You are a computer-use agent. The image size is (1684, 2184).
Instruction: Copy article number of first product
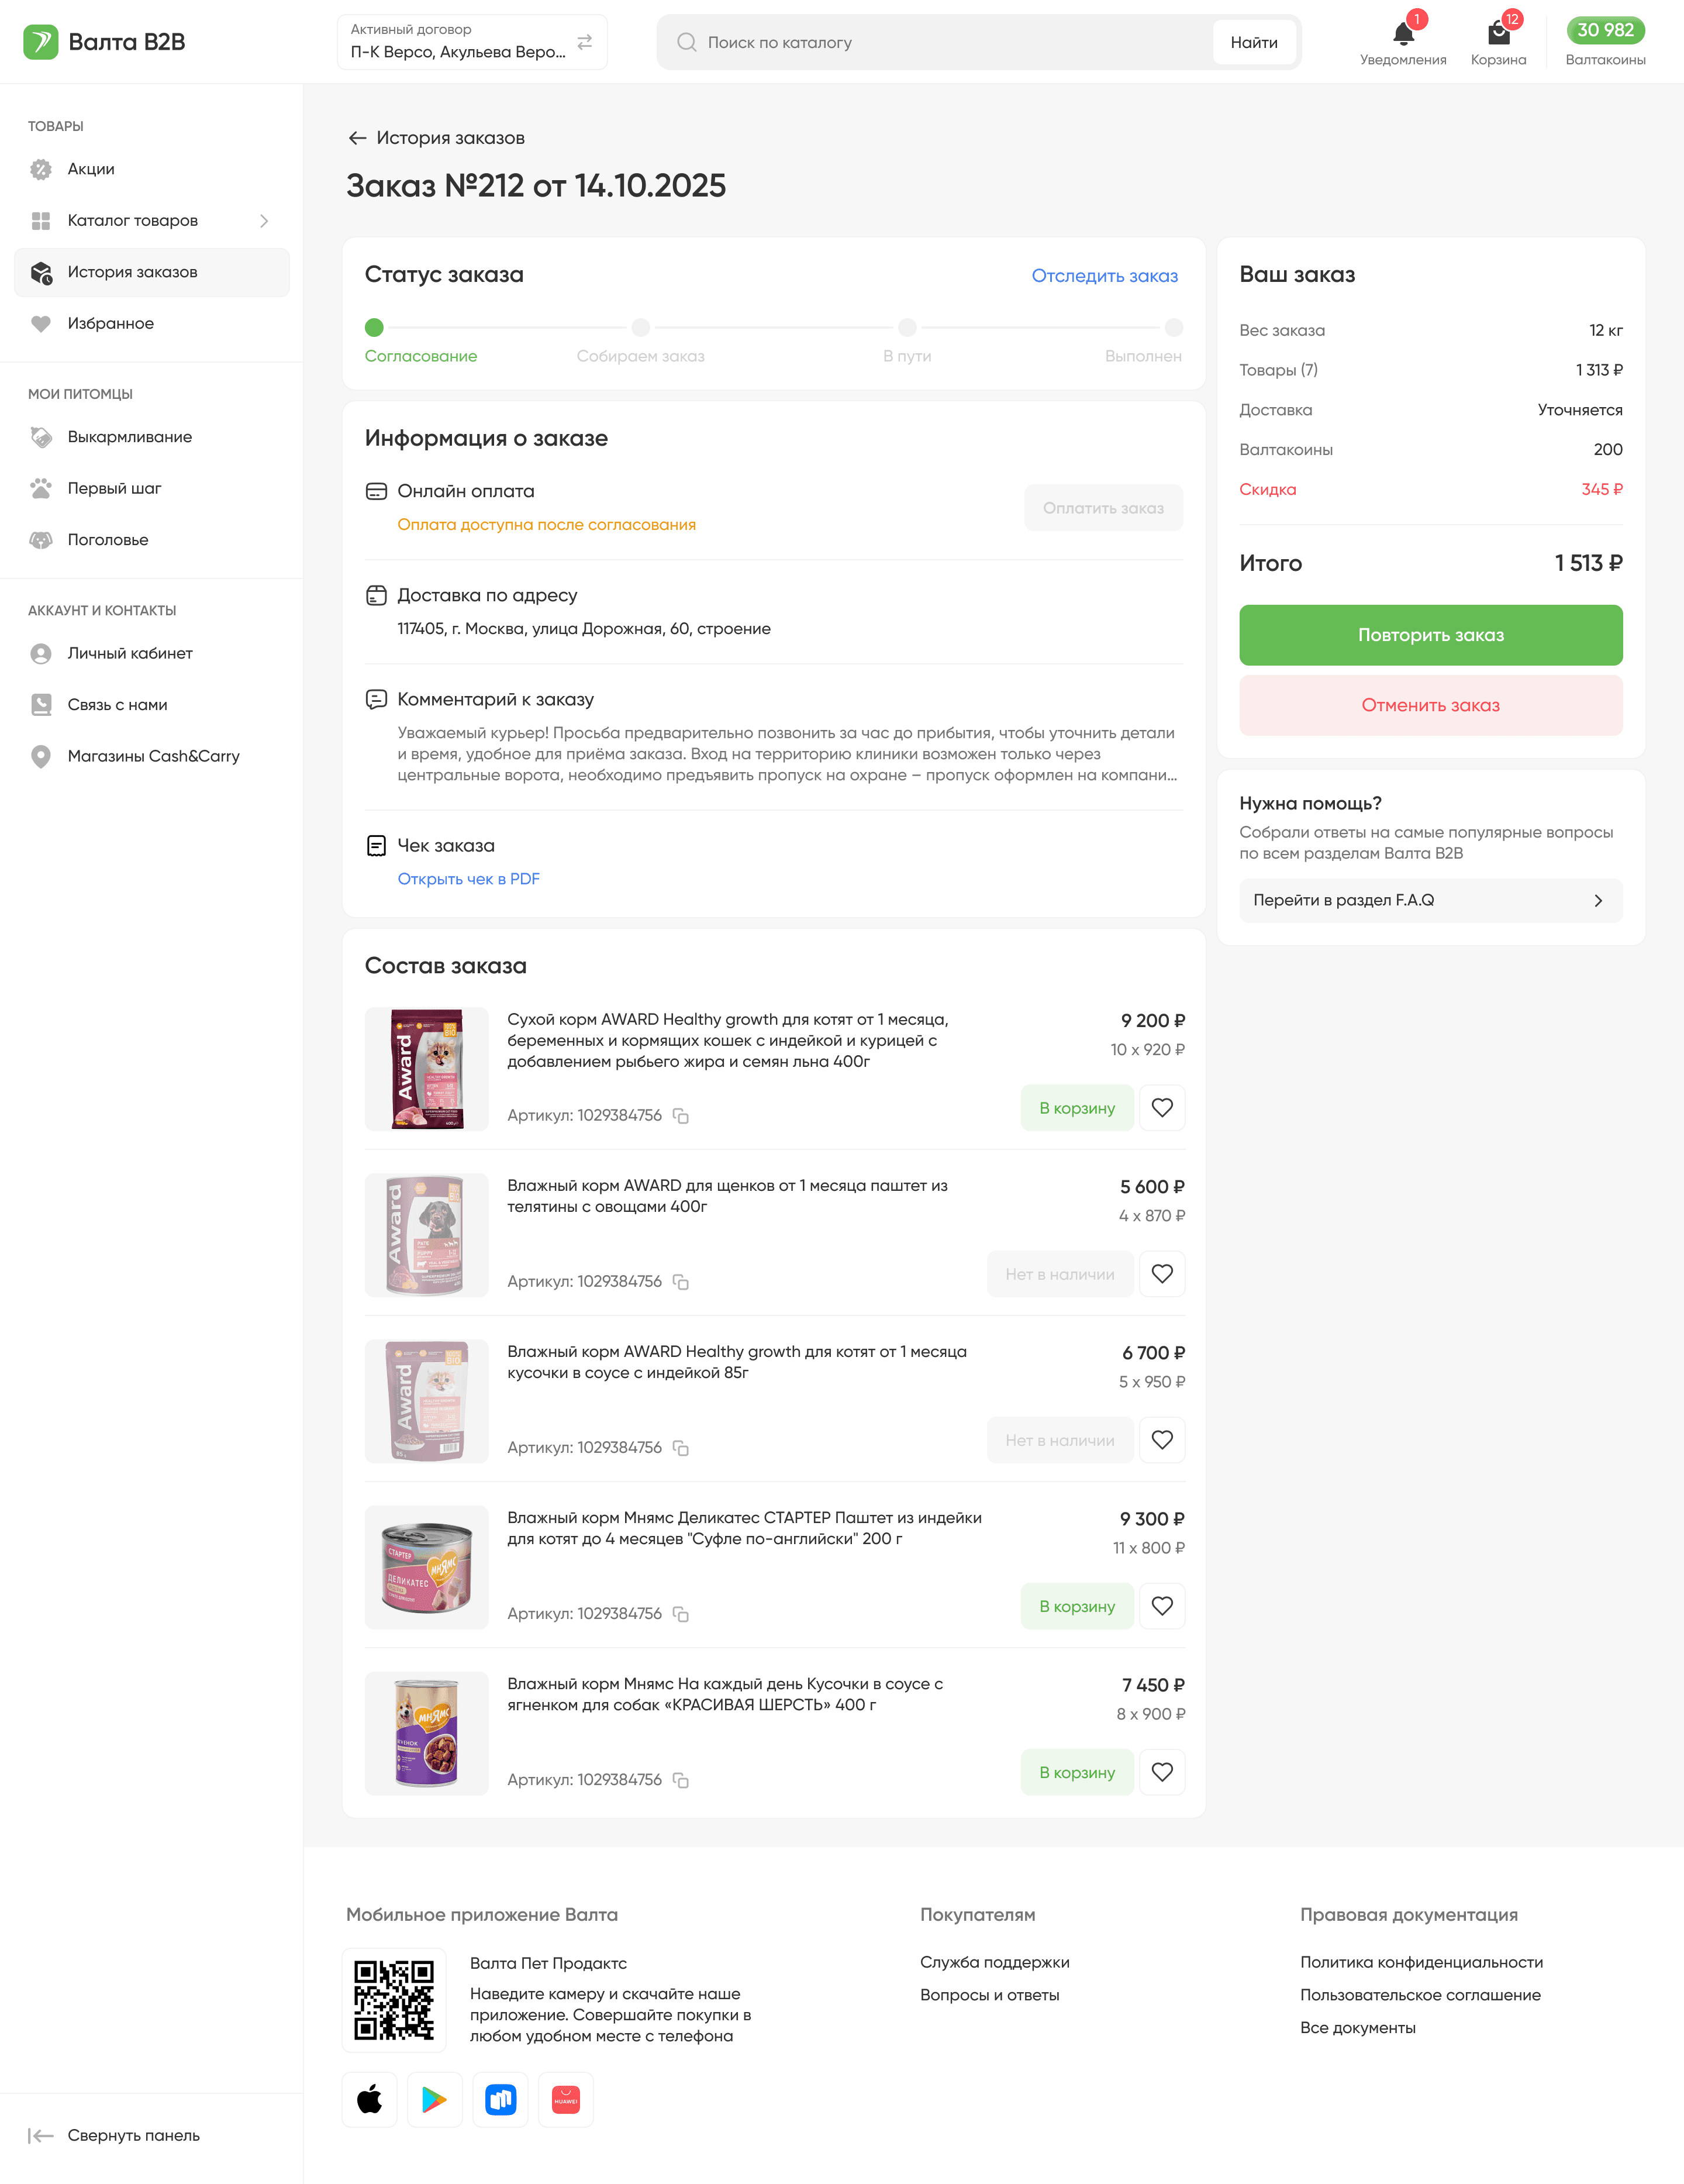pyautogui.click(x=681, y=1116)
